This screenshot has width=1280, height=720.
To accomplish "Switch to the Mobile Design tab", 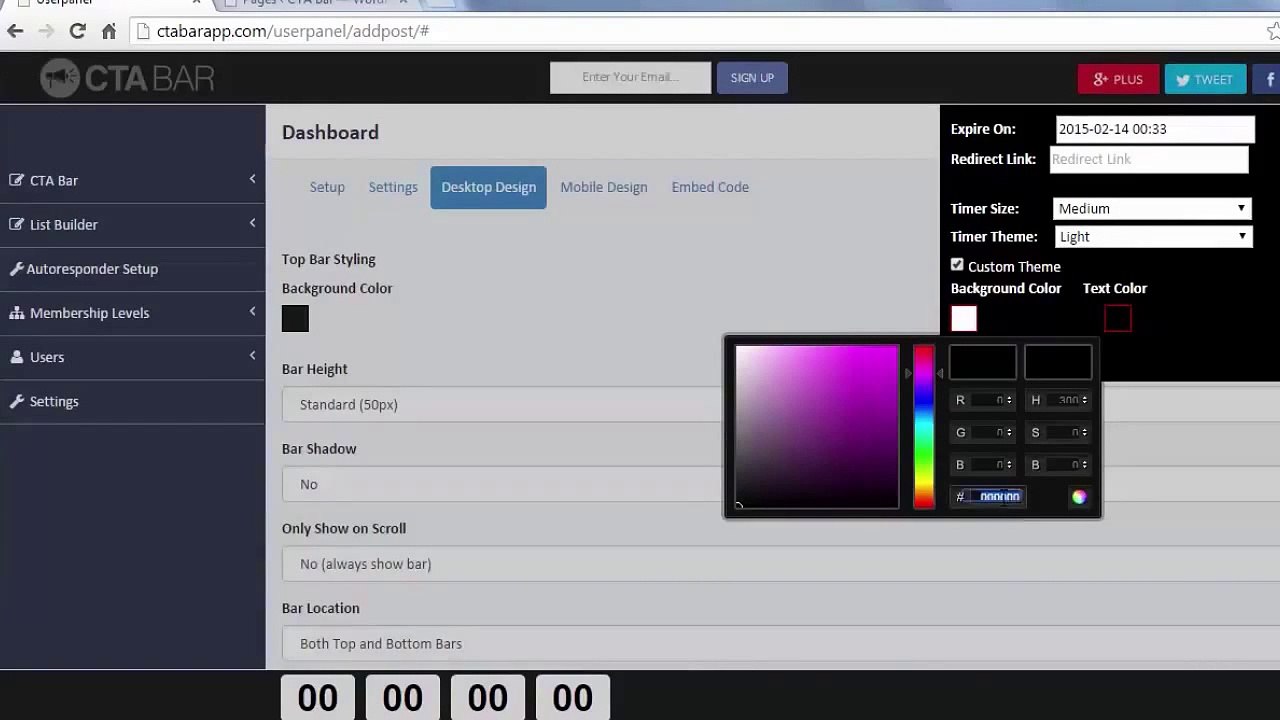I will point(604,187).
